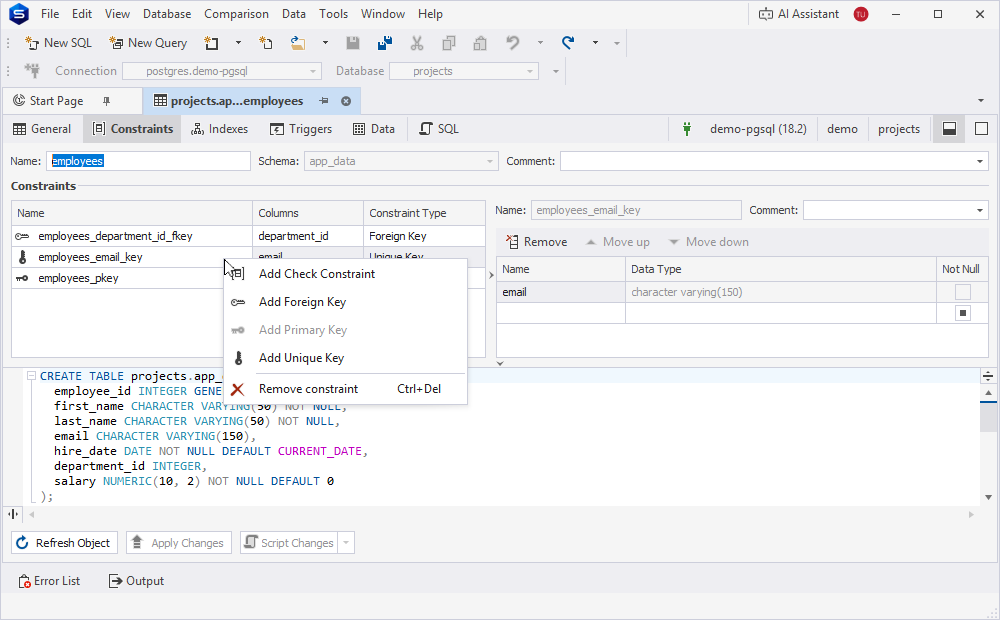Open the Output panel tab

click(136, 581)
